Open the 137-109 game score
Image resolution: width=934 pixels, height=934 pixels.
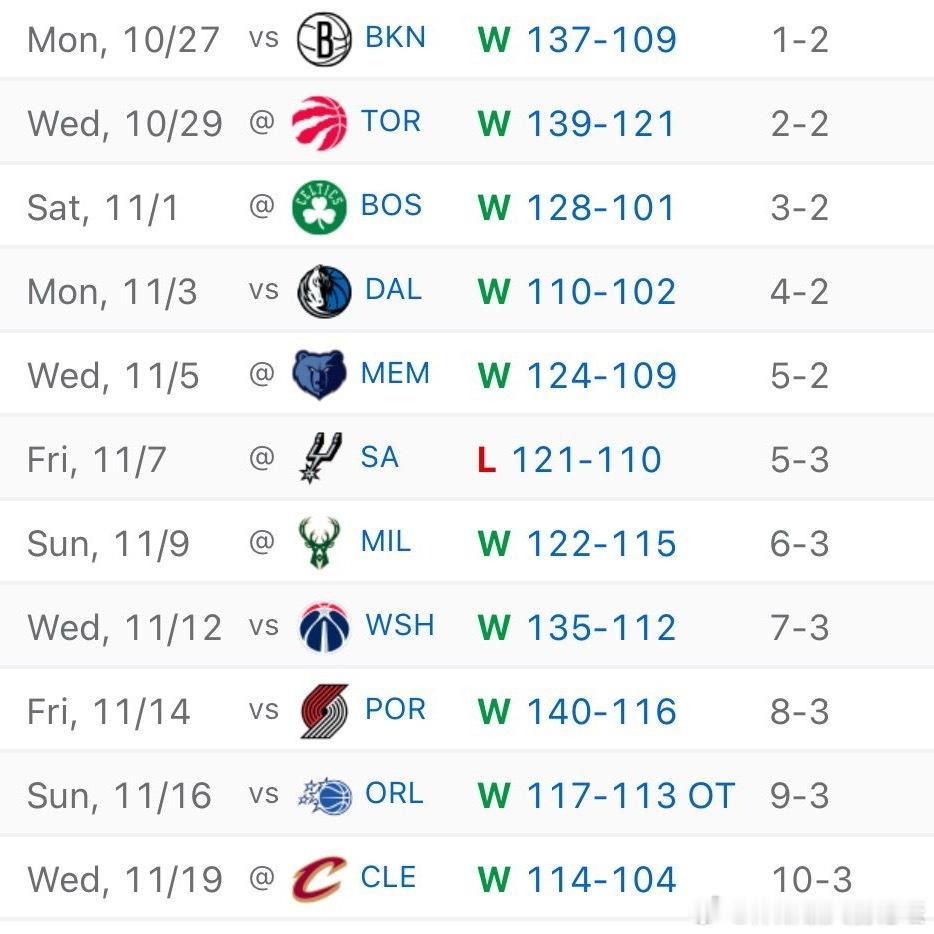602,40
